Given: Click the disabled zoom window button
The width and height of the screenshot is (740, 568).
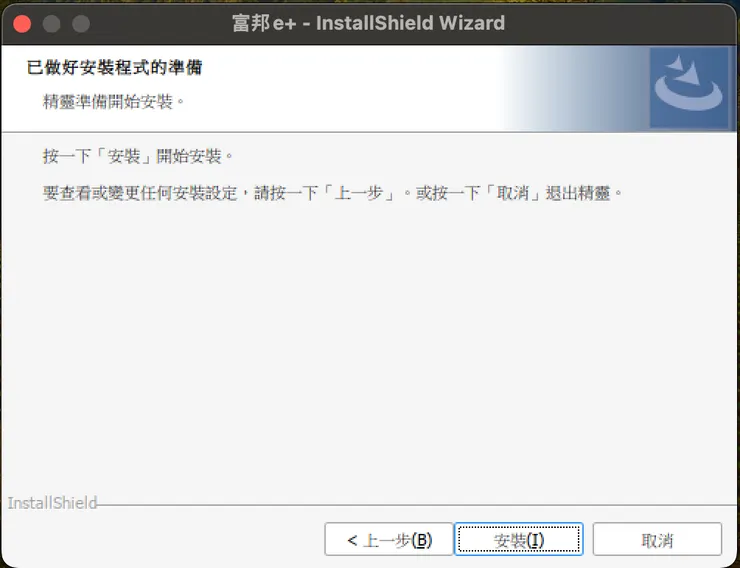Looking at the screenshot, I should (x=81, y=23).
